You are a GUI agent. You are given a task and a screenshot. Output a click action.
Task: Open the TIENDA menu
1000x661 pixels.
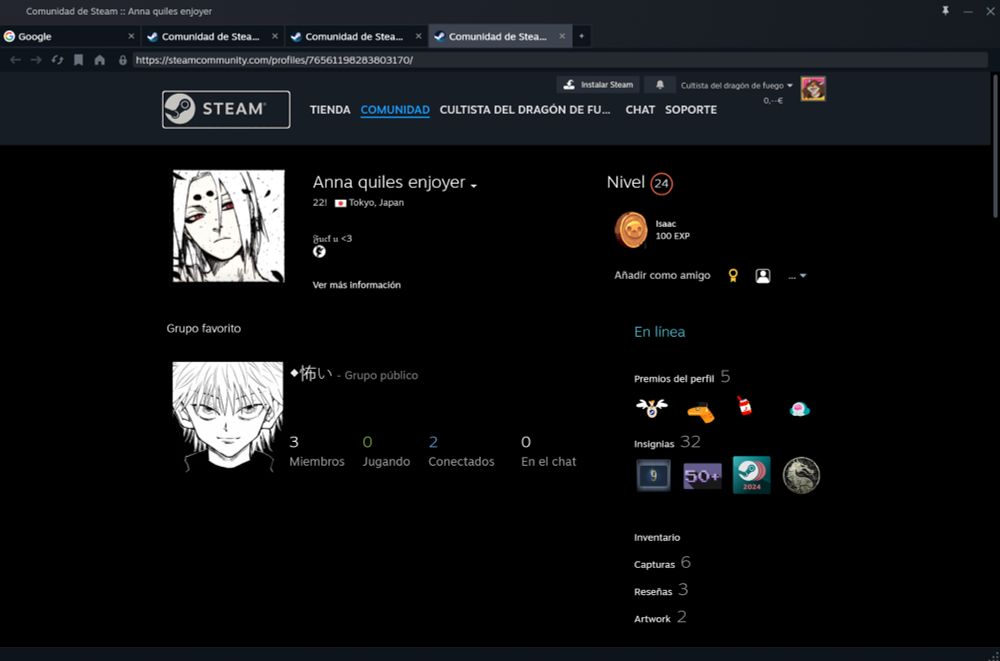click(330, 110)
